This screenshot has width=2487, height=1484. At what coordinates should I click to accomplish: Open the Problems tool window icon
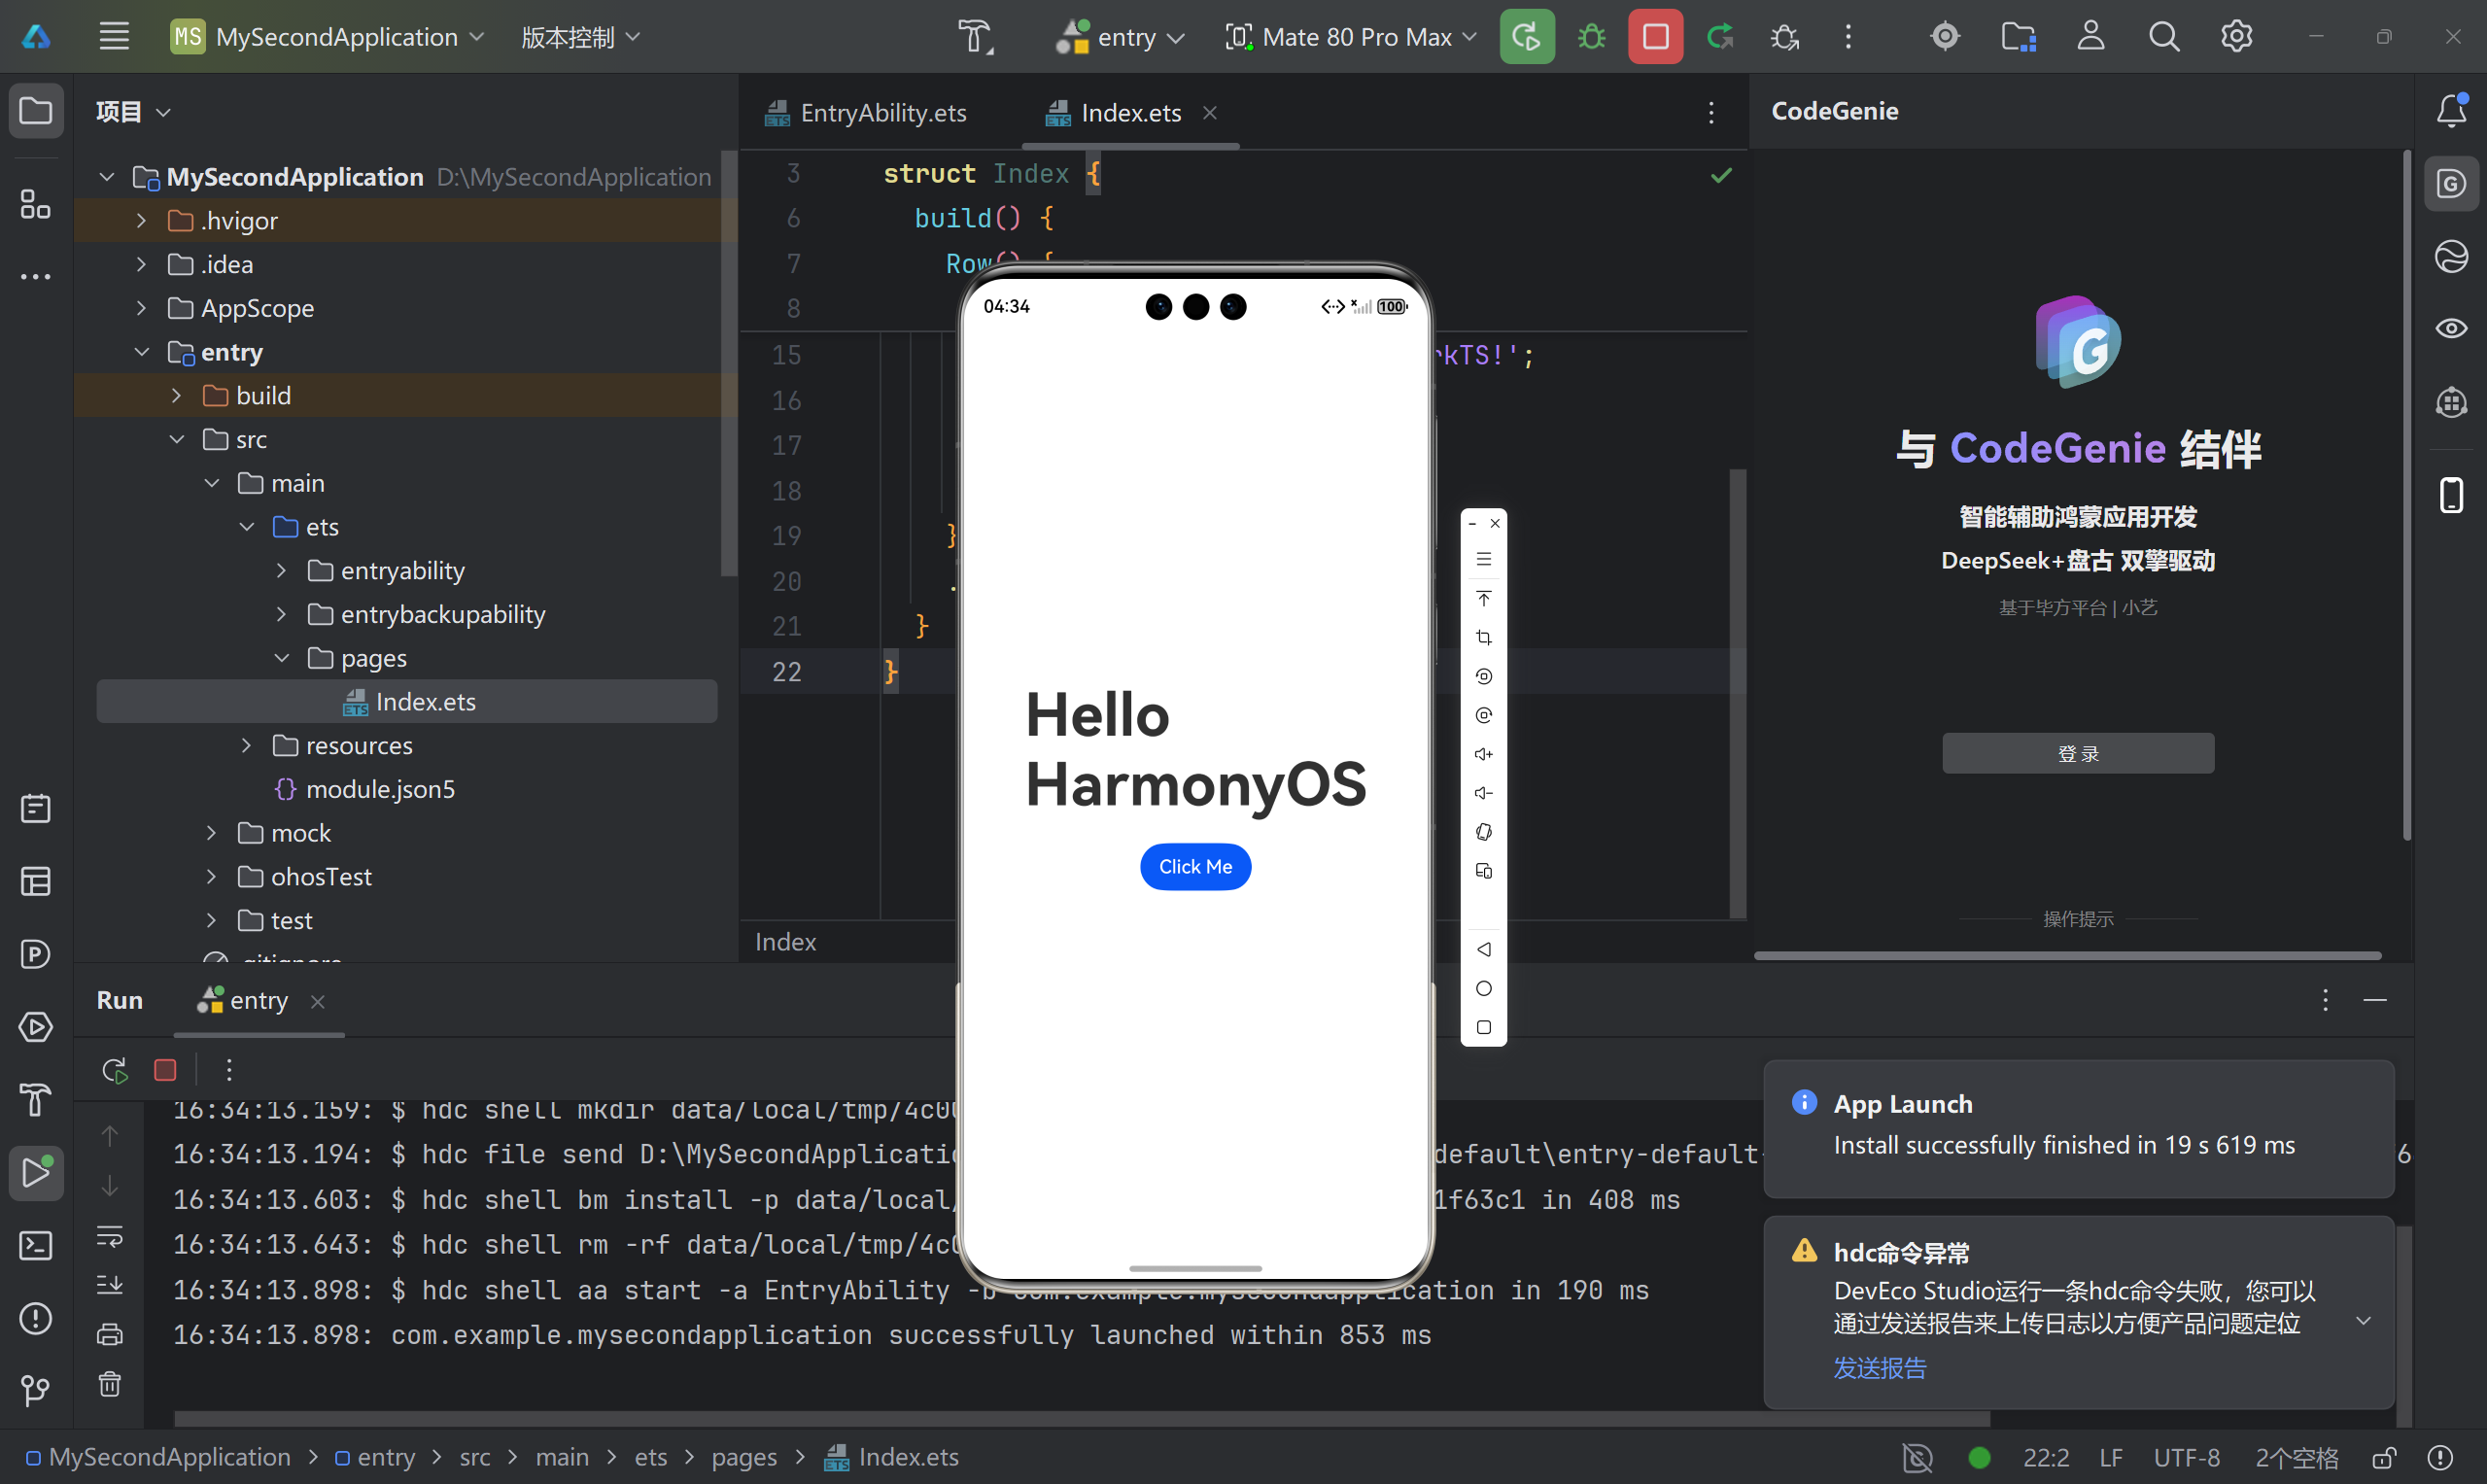36,1319
